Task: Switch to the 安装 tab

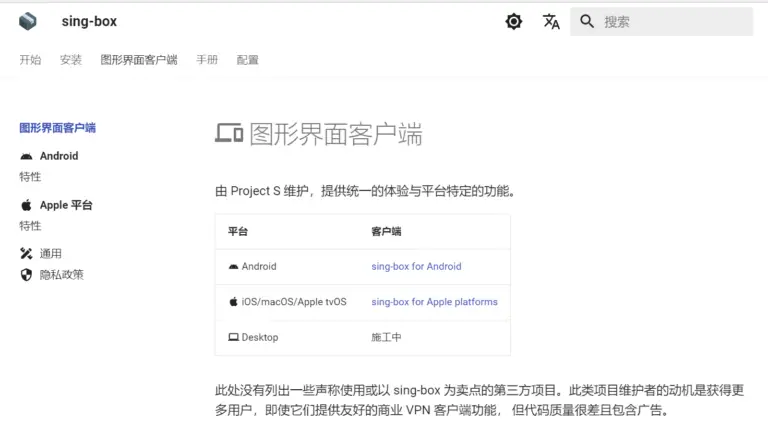Action: (x=71, y=60)
